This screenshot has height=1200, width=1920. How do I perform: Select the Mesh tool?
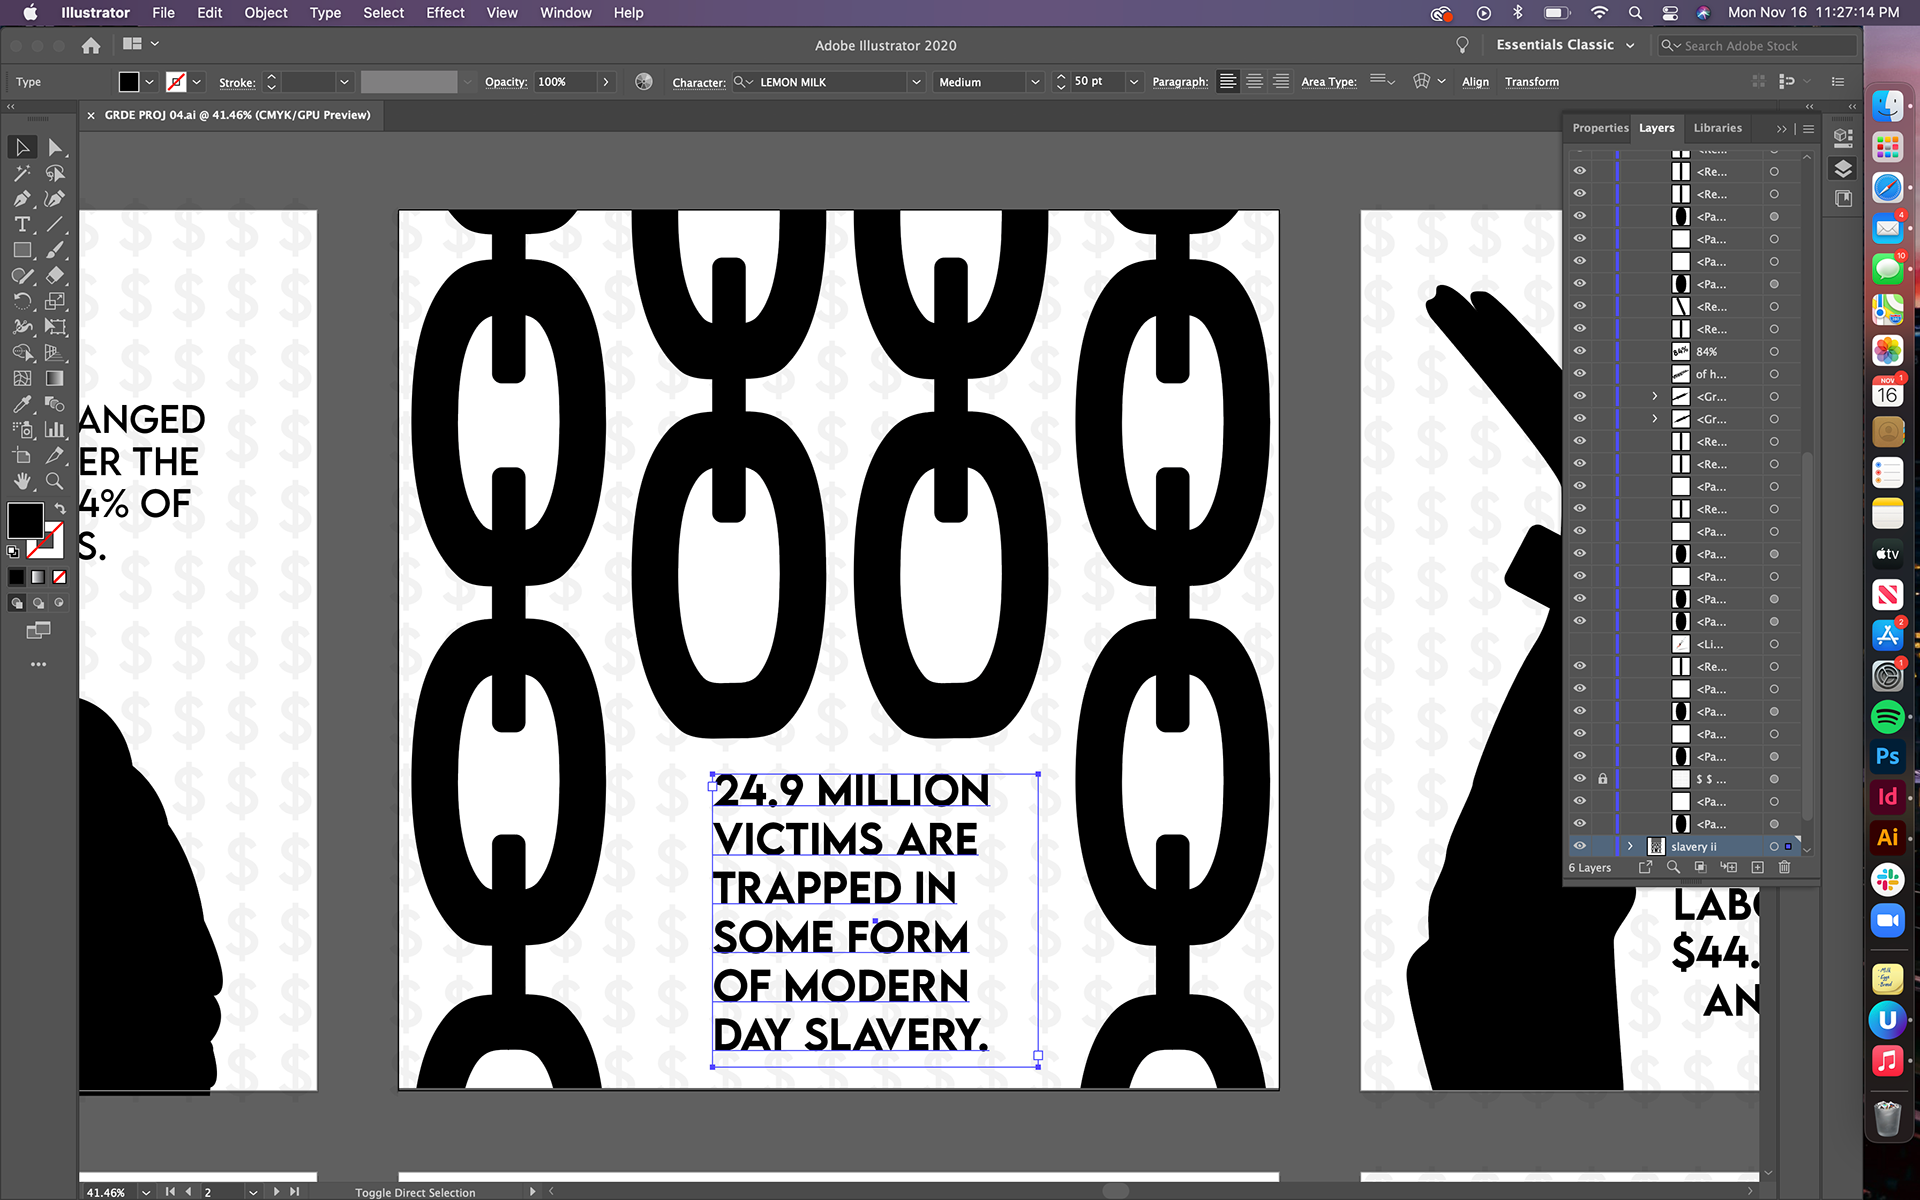[22, 378]
